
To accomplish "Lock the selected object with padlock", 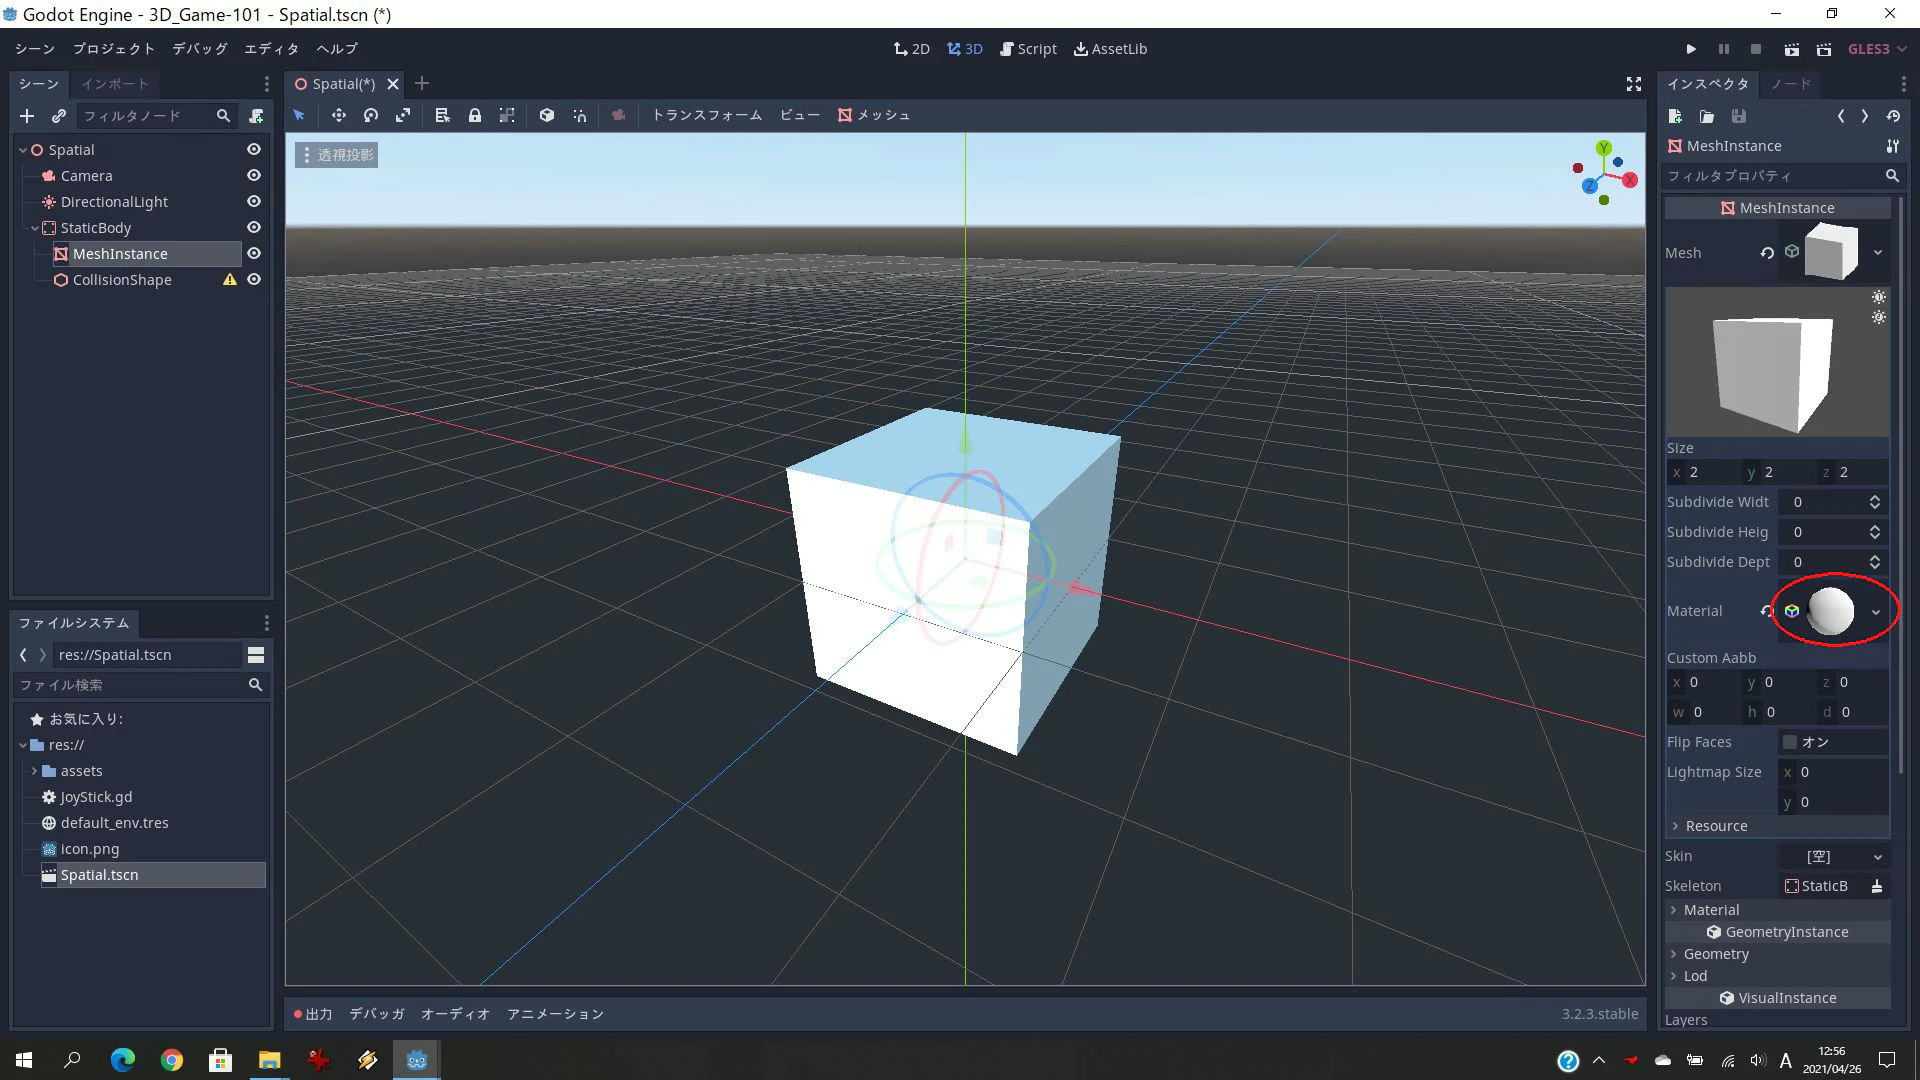I will (x=475, y=115).
